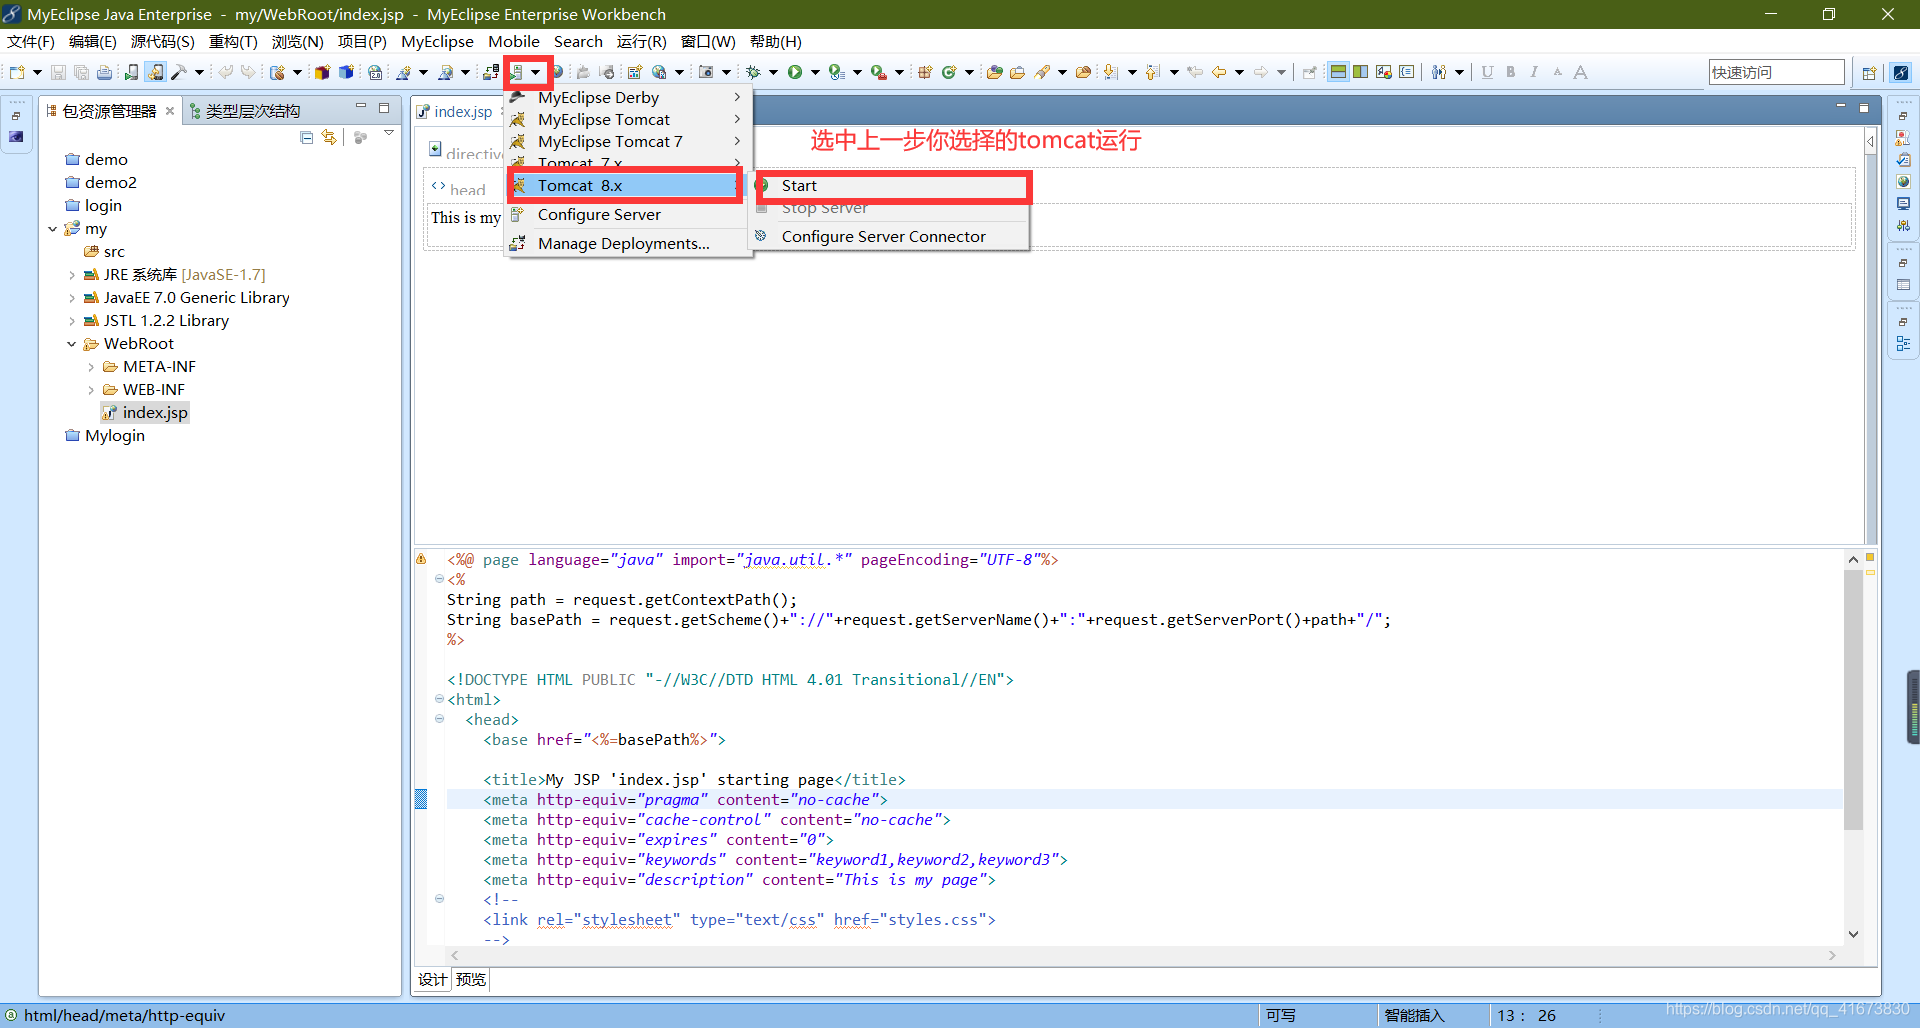Click the Open Perspective icon
1920x1028 pixels.
1869,72
